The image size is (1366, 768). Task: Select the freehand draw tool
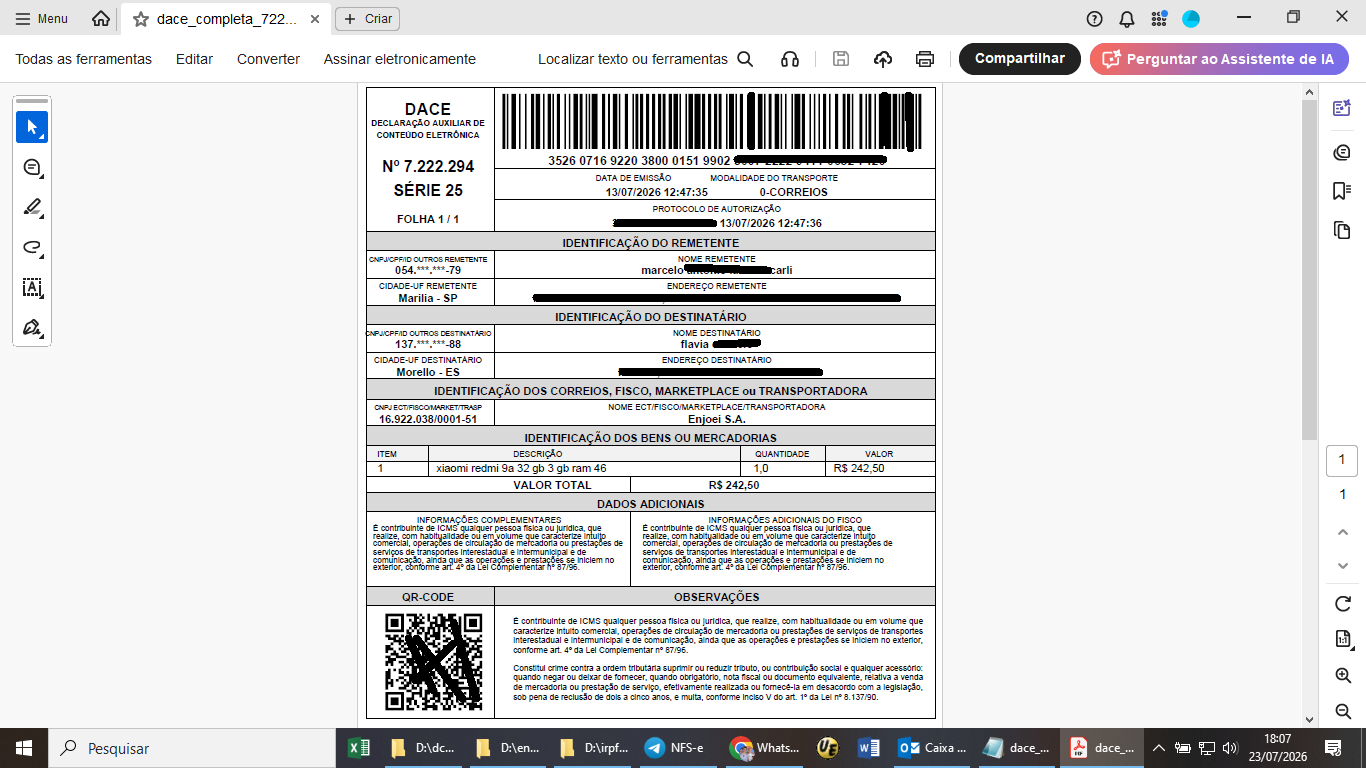tap(32, 247)
